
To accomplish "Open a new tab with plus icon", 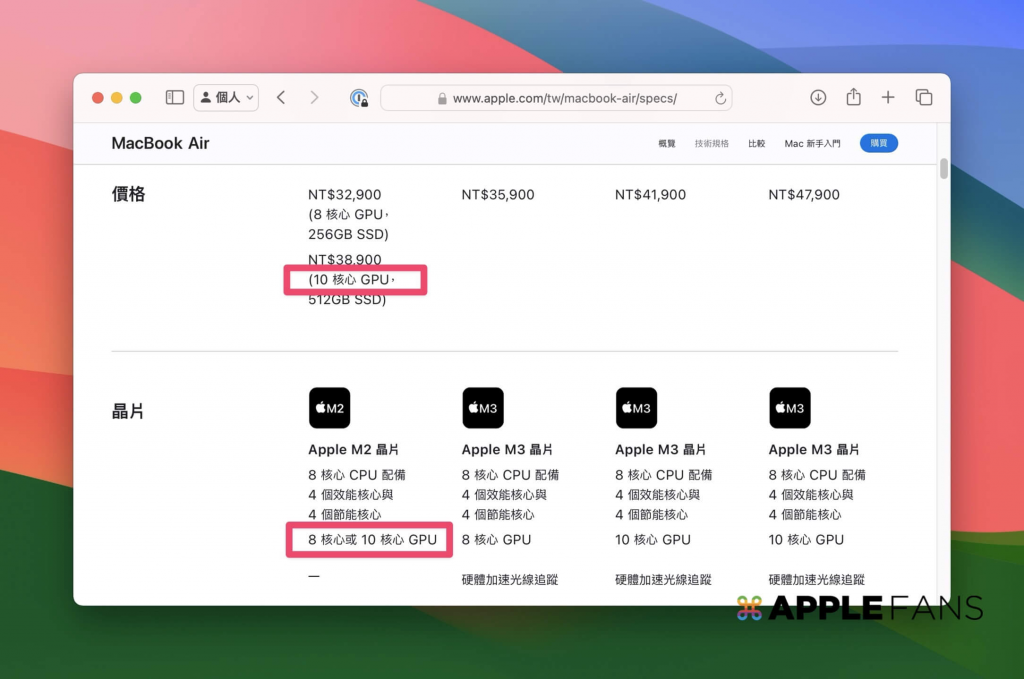I will click(x=888, y=97).
